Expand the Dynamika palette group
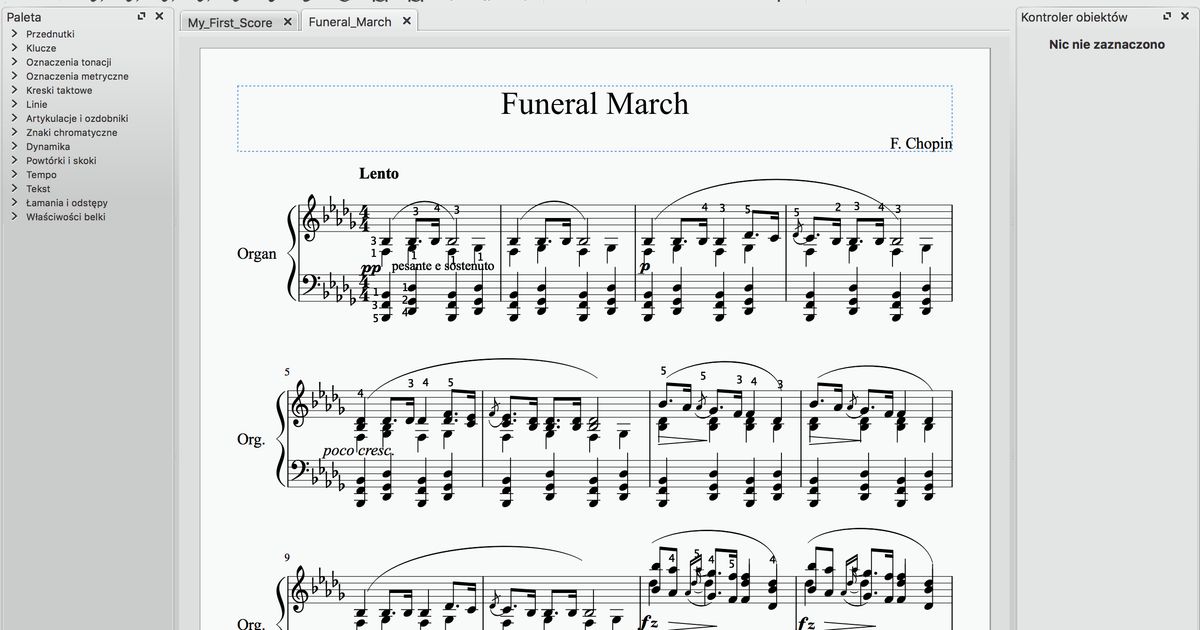1200x630 pixels. (x=48, y=146)
